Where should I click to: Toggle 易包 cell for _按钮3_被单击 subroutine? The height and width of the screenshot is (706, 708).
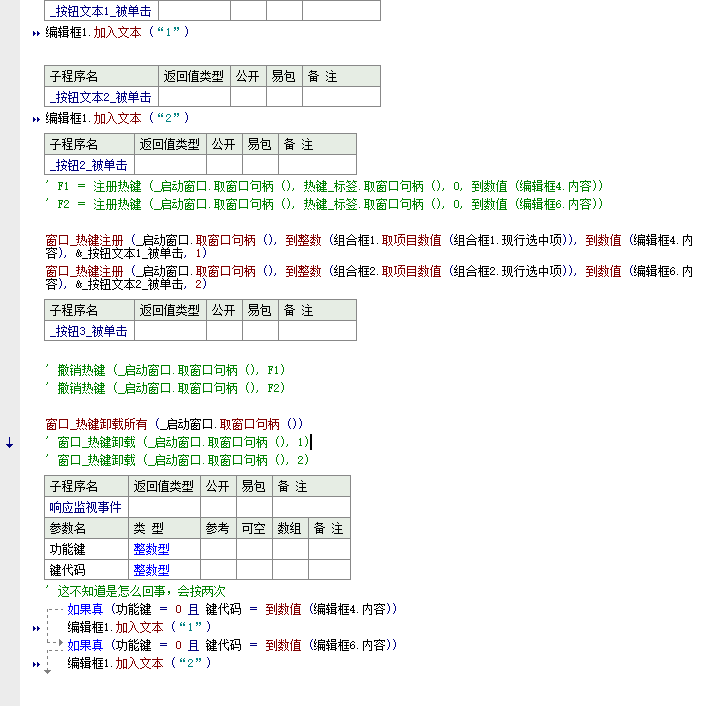point(259,331)
